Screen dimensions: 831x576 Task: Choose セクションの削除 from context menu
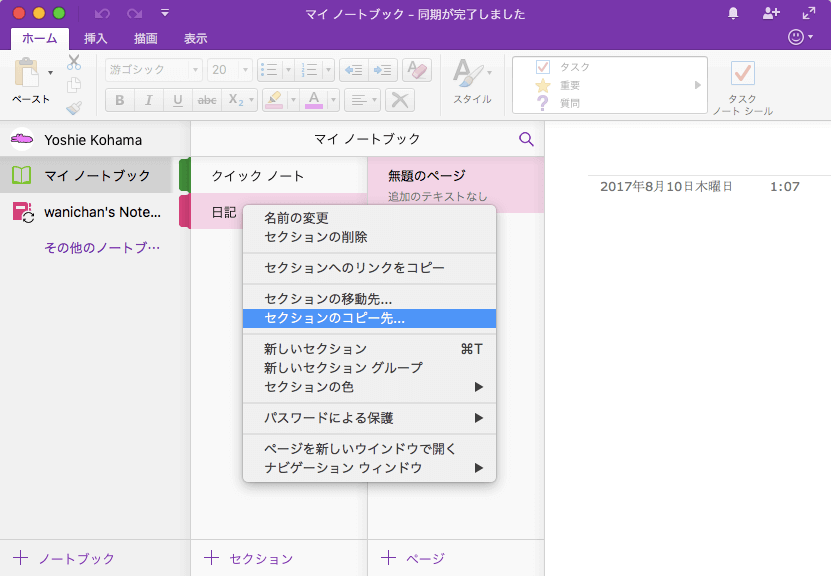(x=369, y=237)
